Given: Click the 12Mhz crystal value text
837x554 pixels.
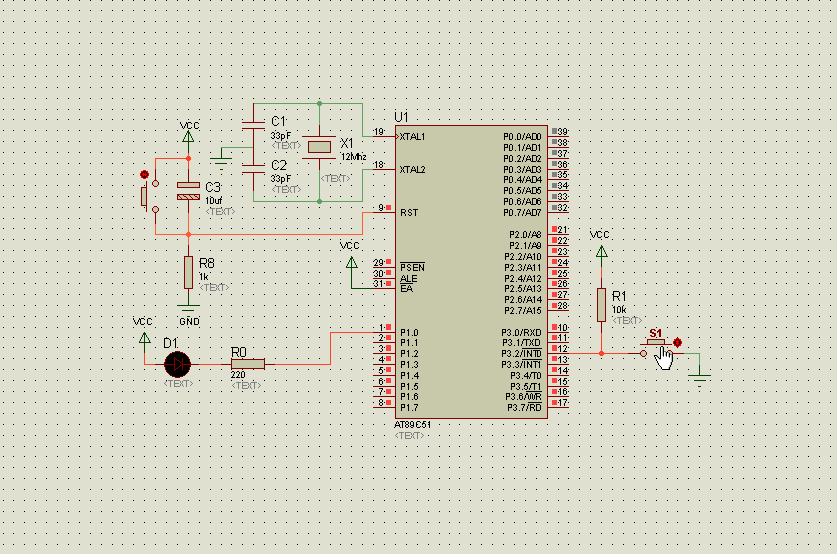Looking at the screenshot, I should click(x=353, y=157).
